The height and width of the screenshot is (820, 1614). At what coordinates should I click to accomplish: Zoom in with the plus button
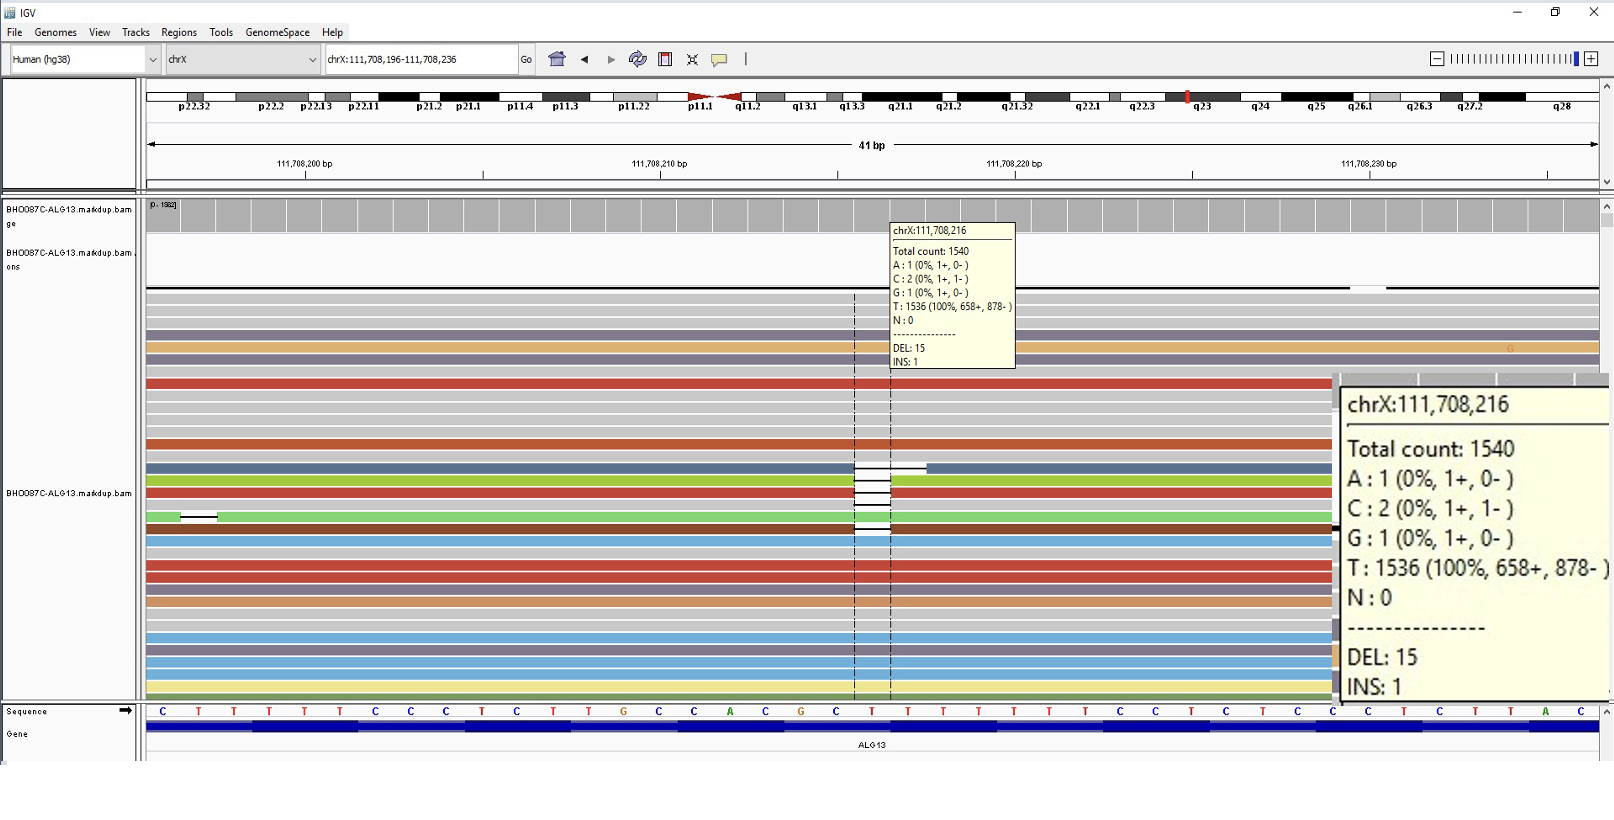(1591, 59)
